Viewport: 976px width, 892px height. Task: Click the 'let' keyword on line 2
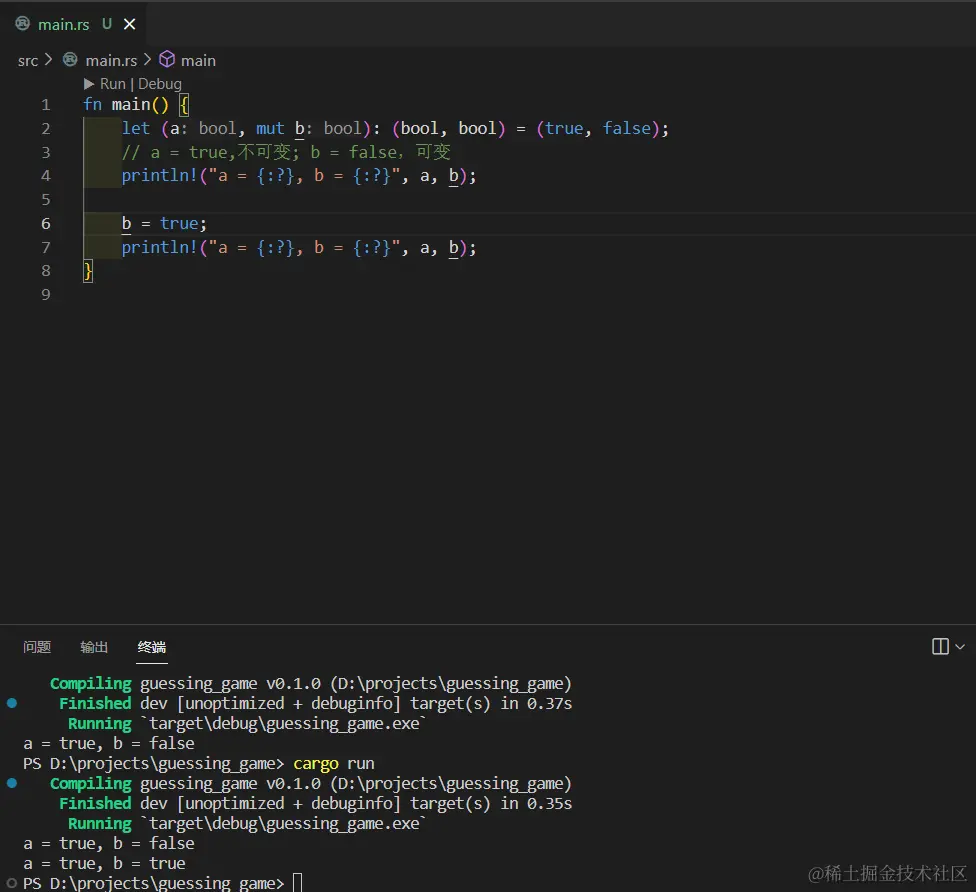(x=136, y=128)
